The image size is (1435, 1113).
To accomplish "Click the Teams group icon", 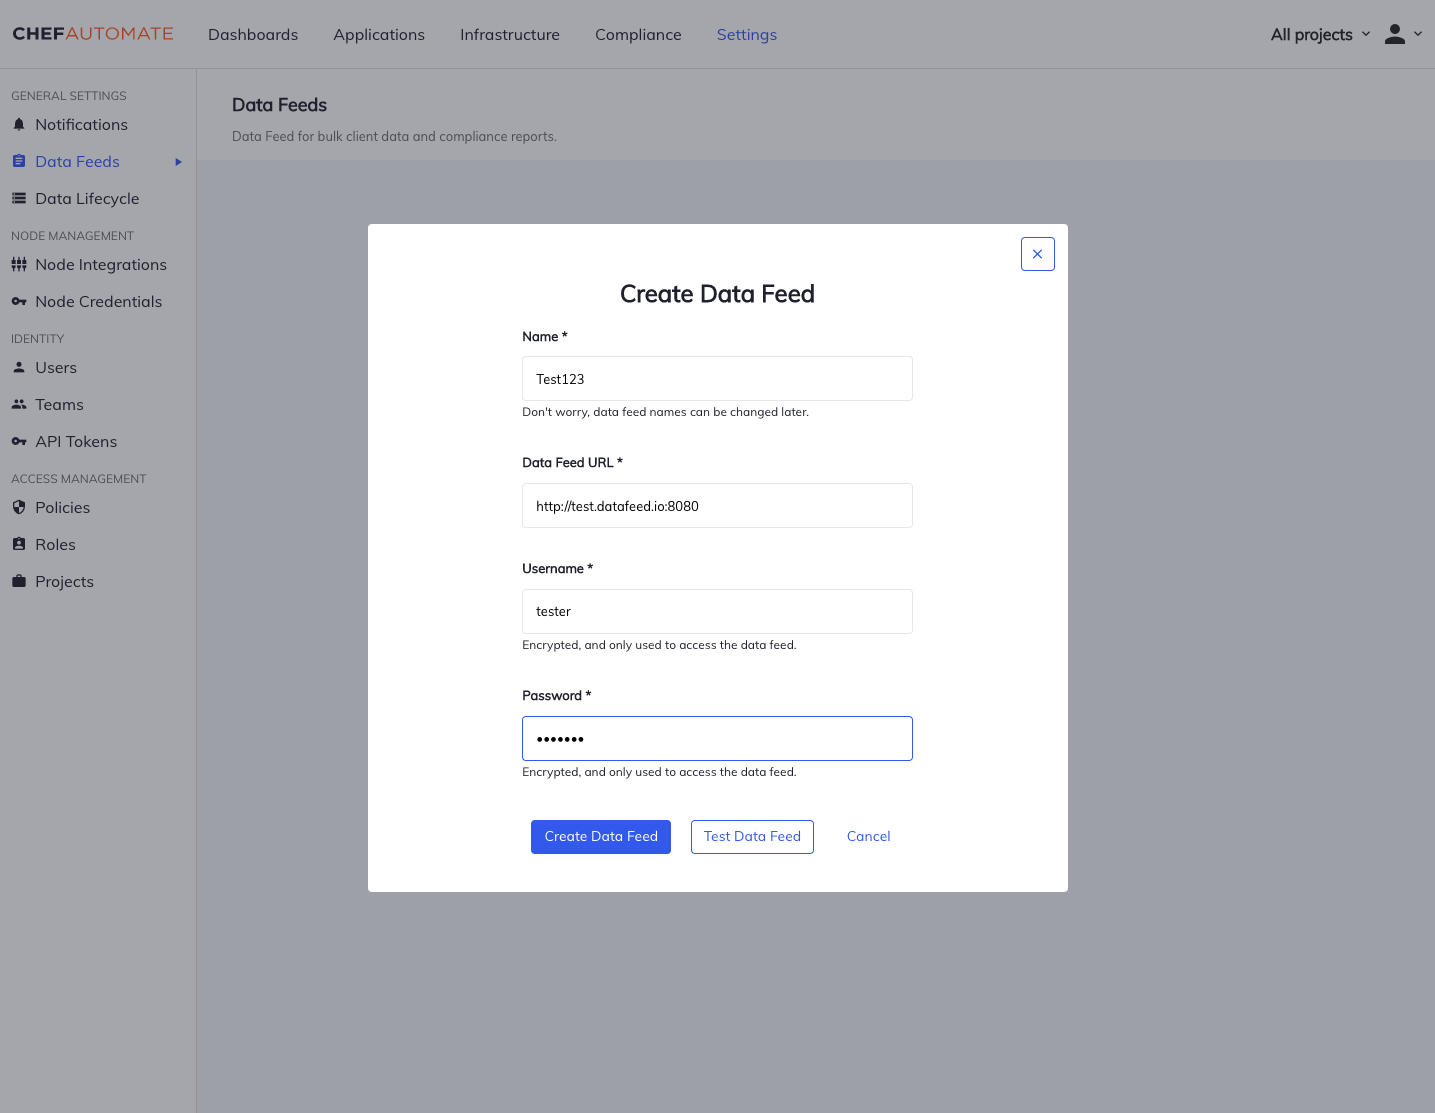I will point(19,405).
